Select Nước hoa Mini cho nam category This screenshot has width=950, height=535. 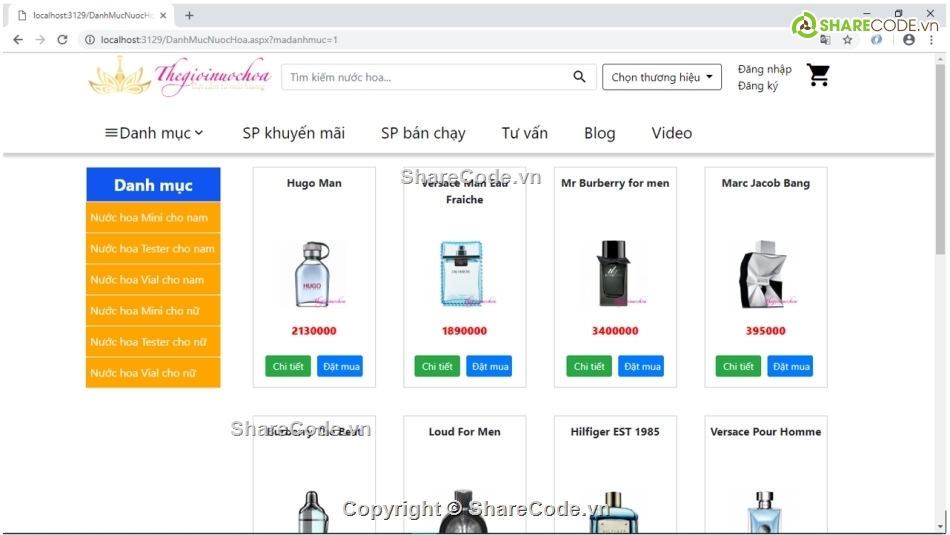coord(153,218)
